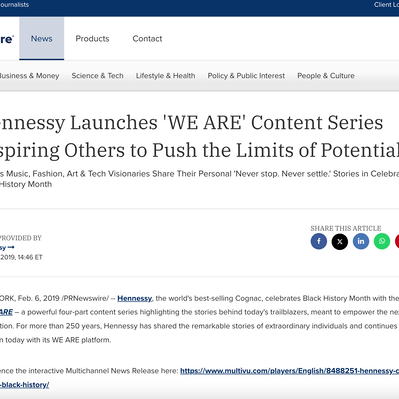The height and width of the screenshot is (399, 399).
Task: Share article on LinkedIn icon
Action: pyautogui.click(x=361, y=241)
